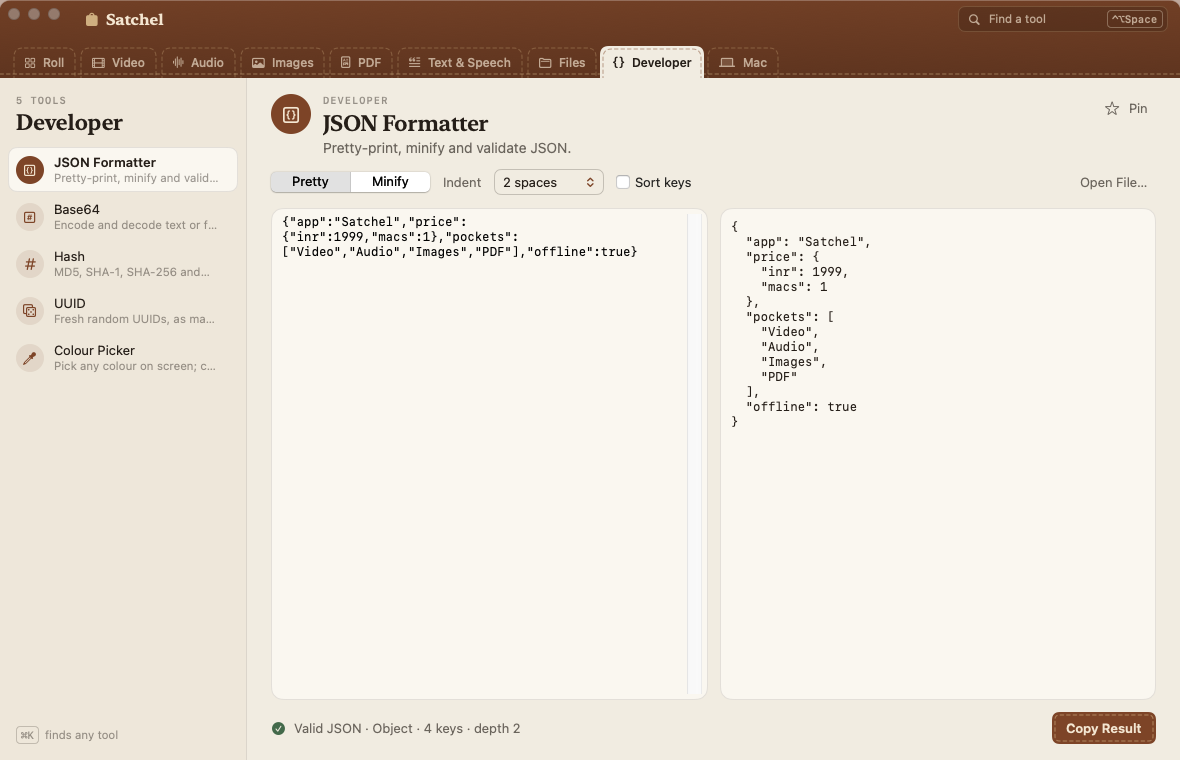
Task: Select JSON Formatter in the sidebar
Action: [x=123, y=170]
